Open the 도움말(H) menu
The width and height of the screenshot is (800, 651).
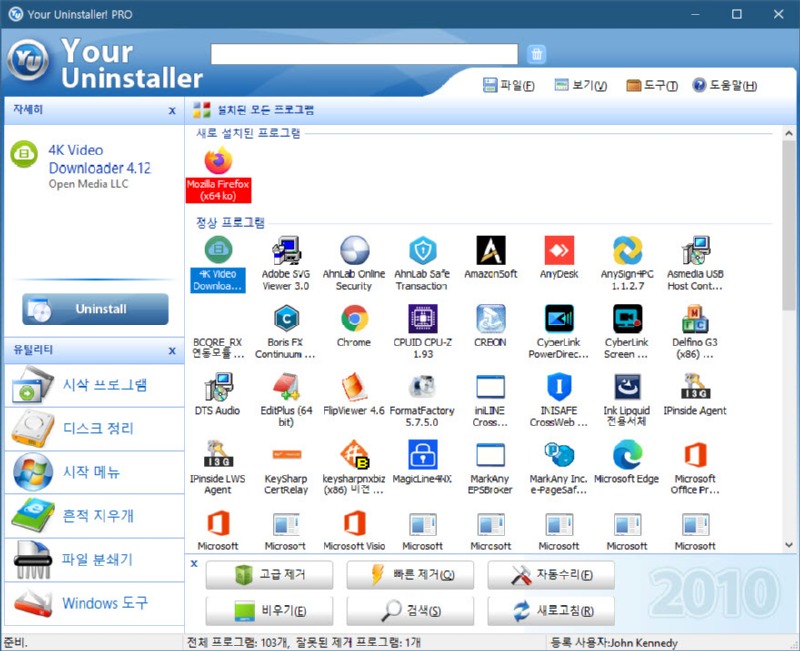coord(724,85)
